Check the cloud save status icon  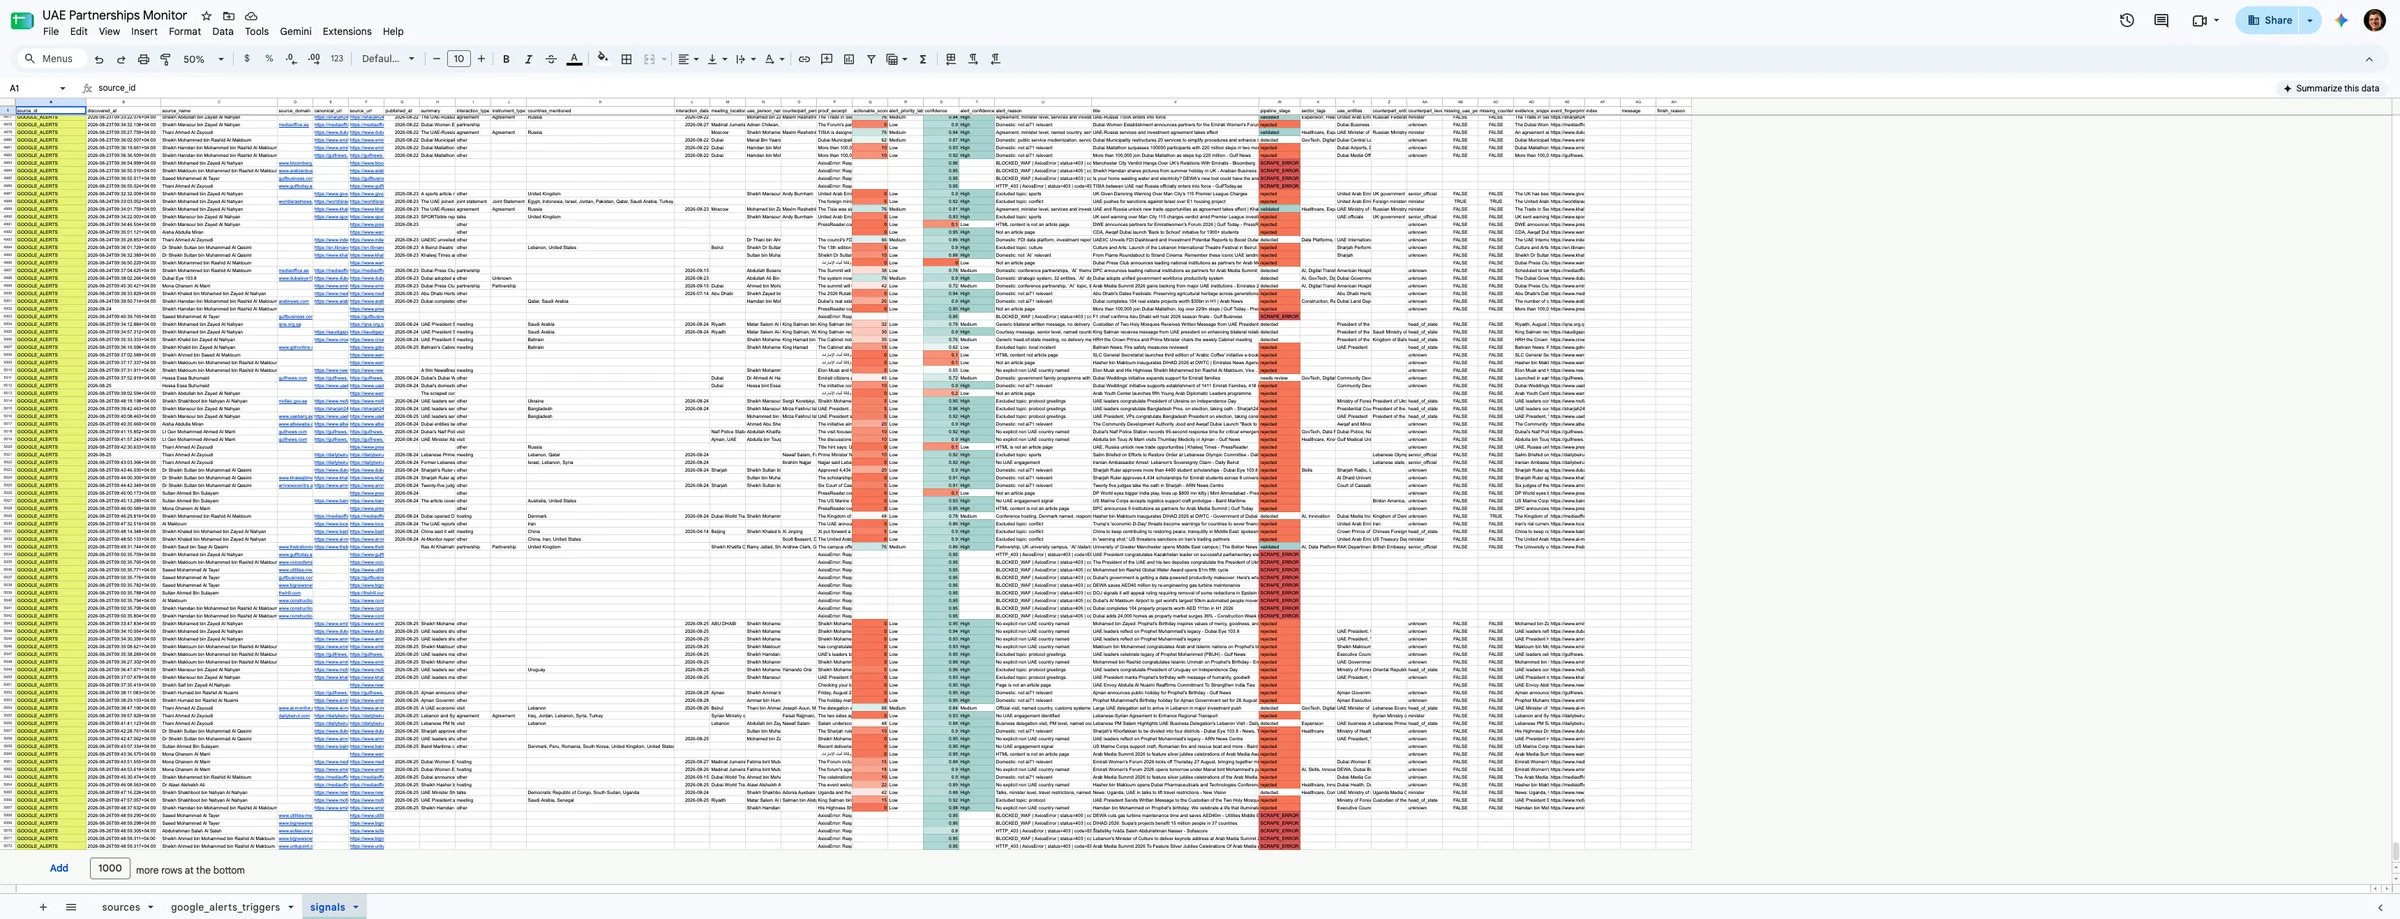(251, 16)
